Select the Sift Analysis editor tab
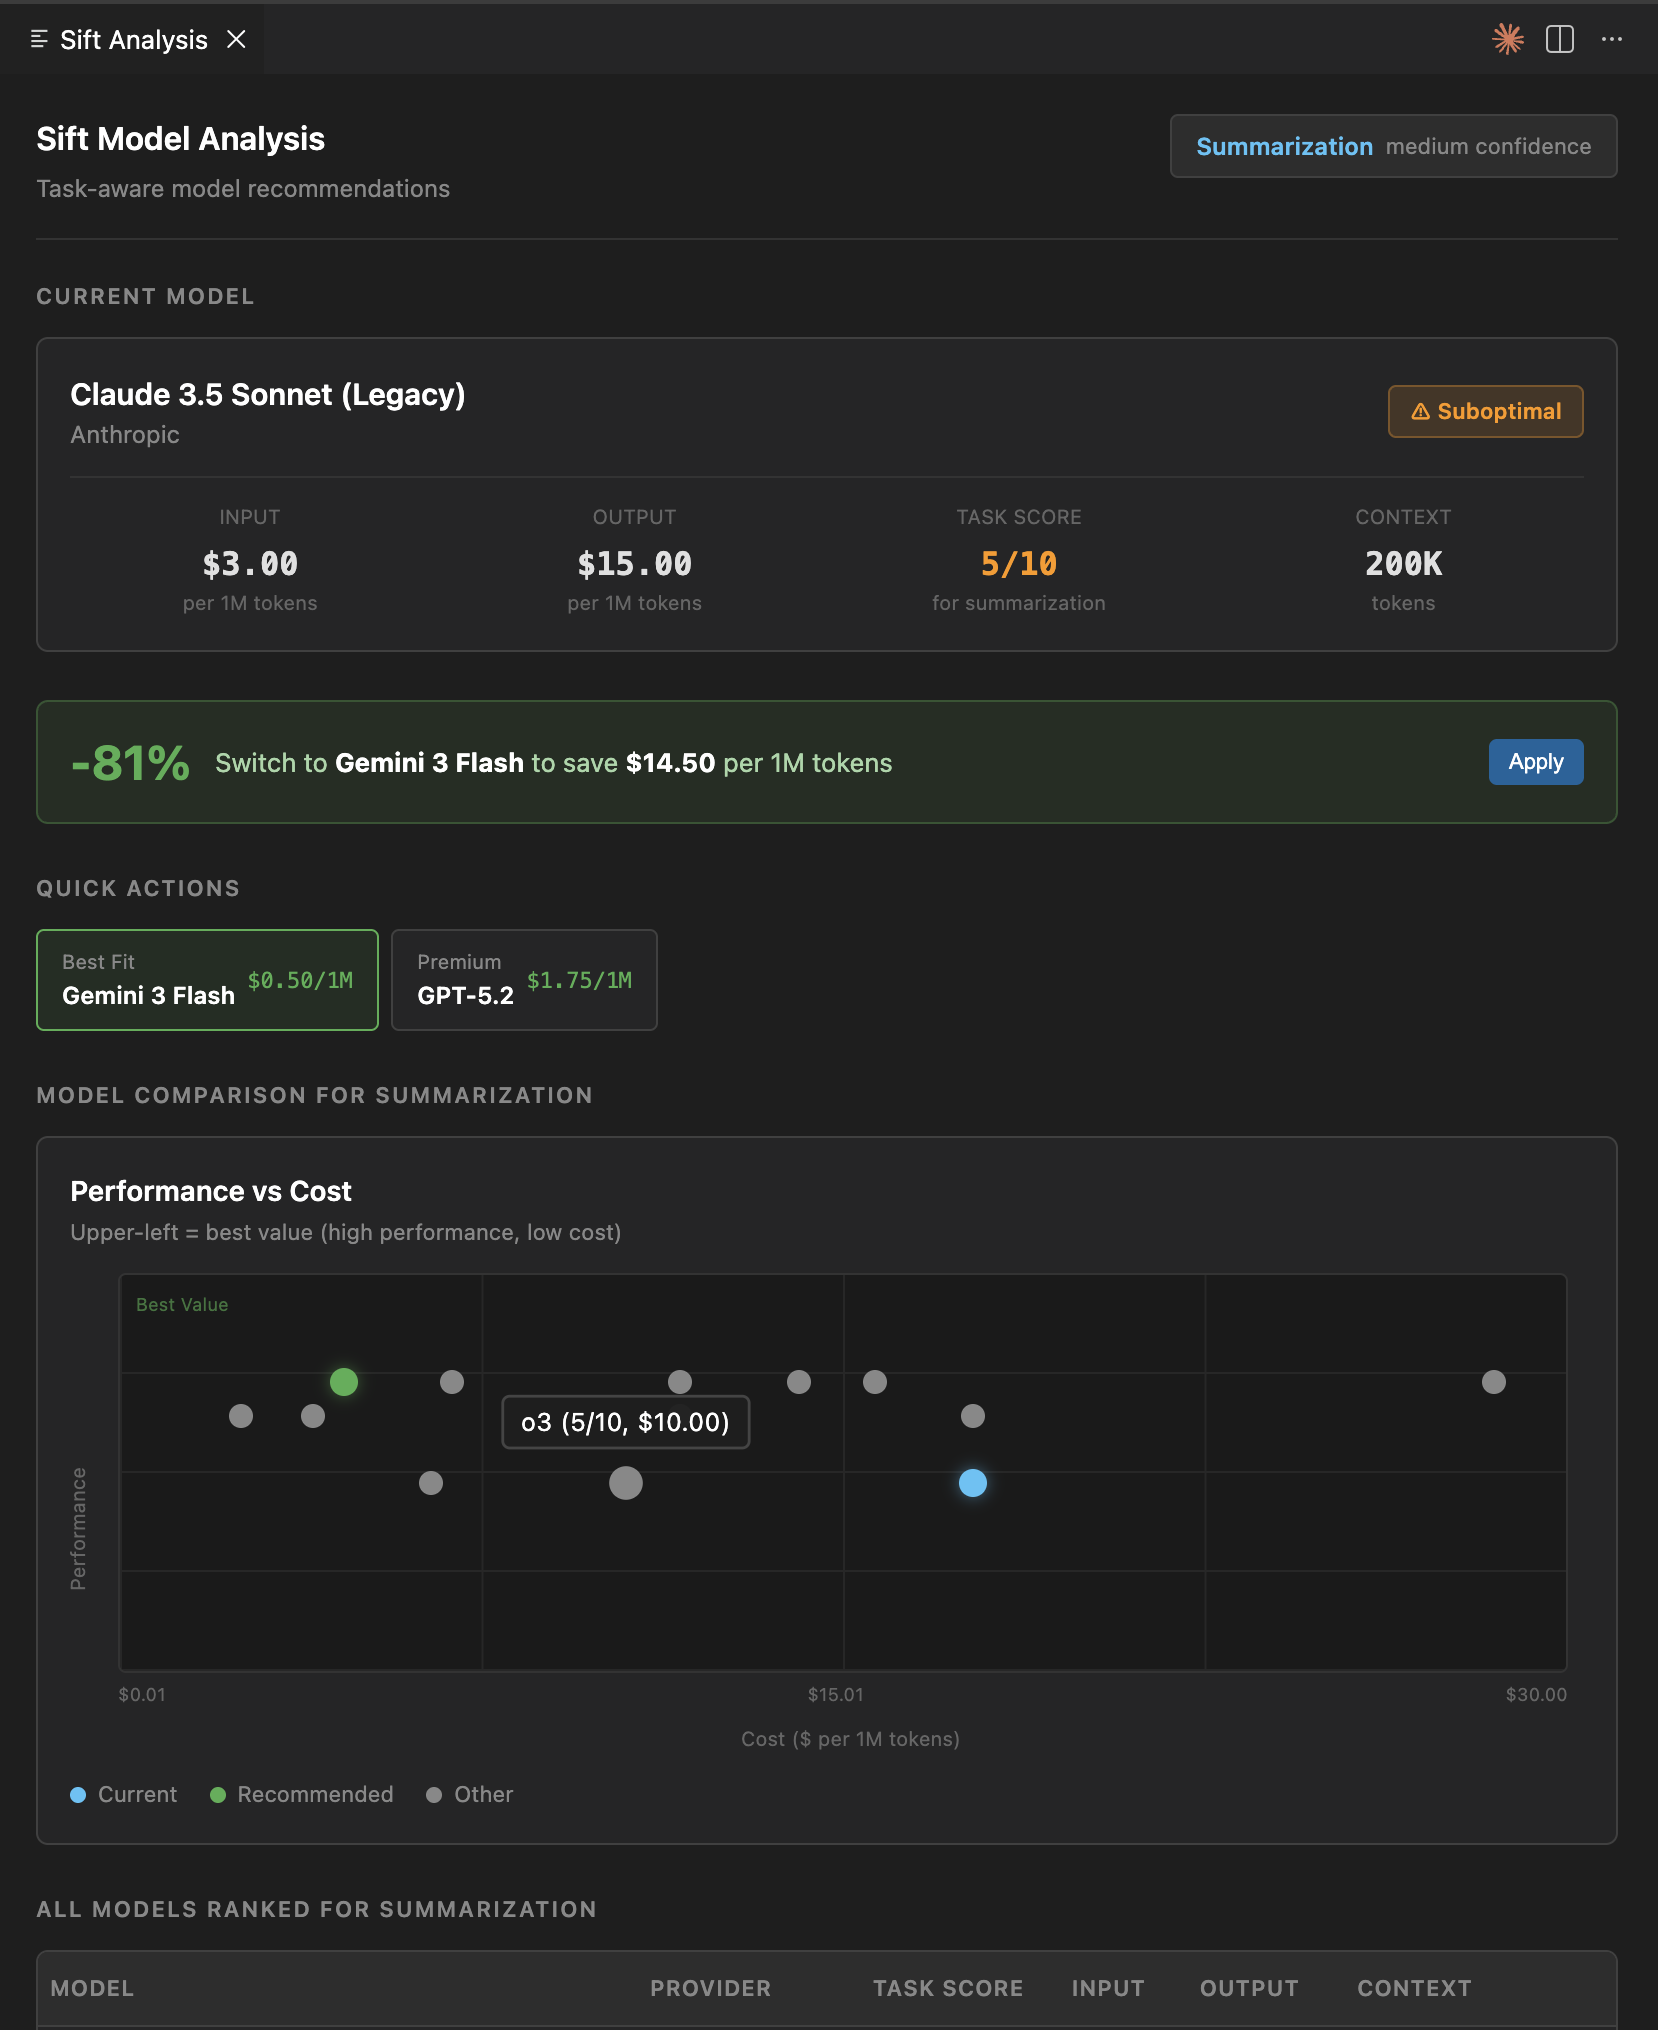The image size is (1658, 2030). pos(132,39)
